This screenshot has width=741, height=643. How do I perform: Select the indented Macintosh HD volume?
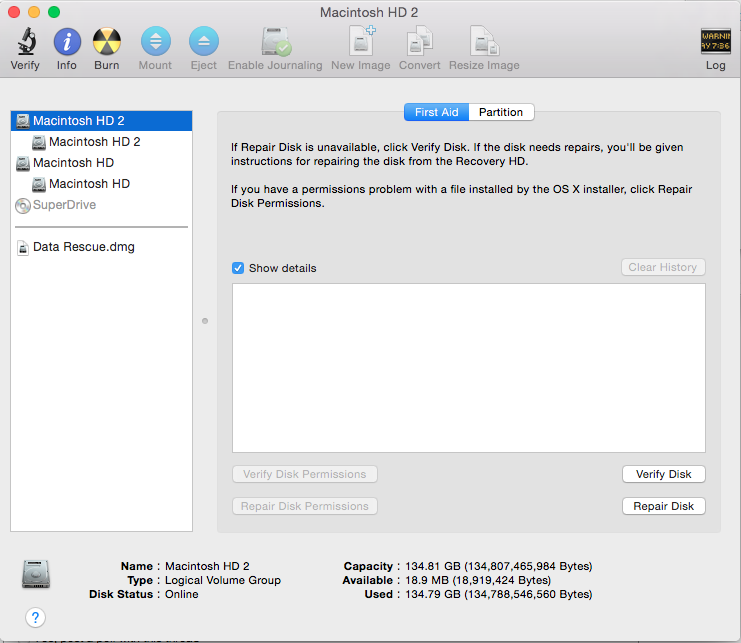pos(101,184)
